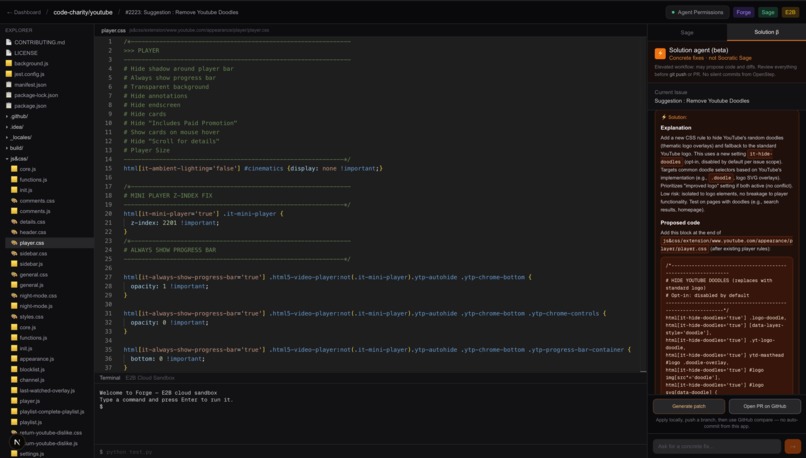The image size is (806, 458).
Task: Click the yellow E2B badge
Action: (x=790, y=12)
